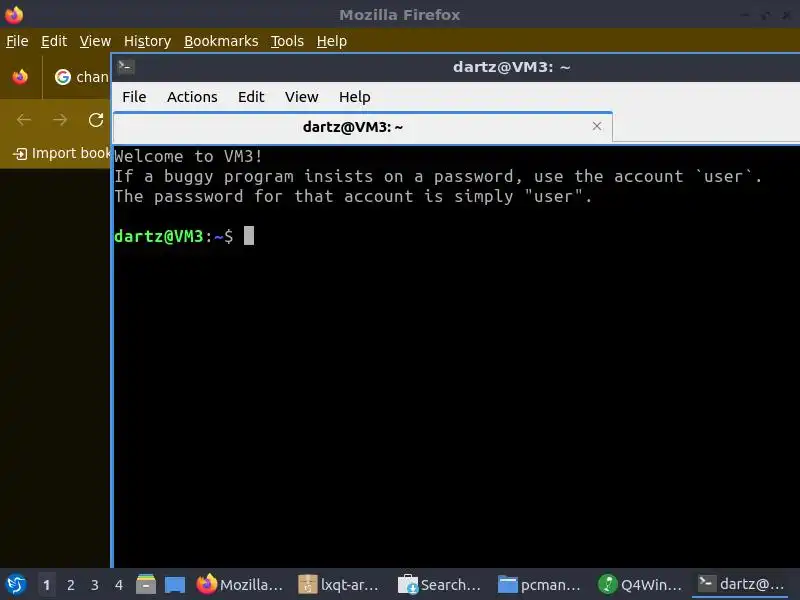Switch to pcmanfm taskbar entry
Viewport: 800px width, 600px height.
pyautogui.click(x=540, y=585)
